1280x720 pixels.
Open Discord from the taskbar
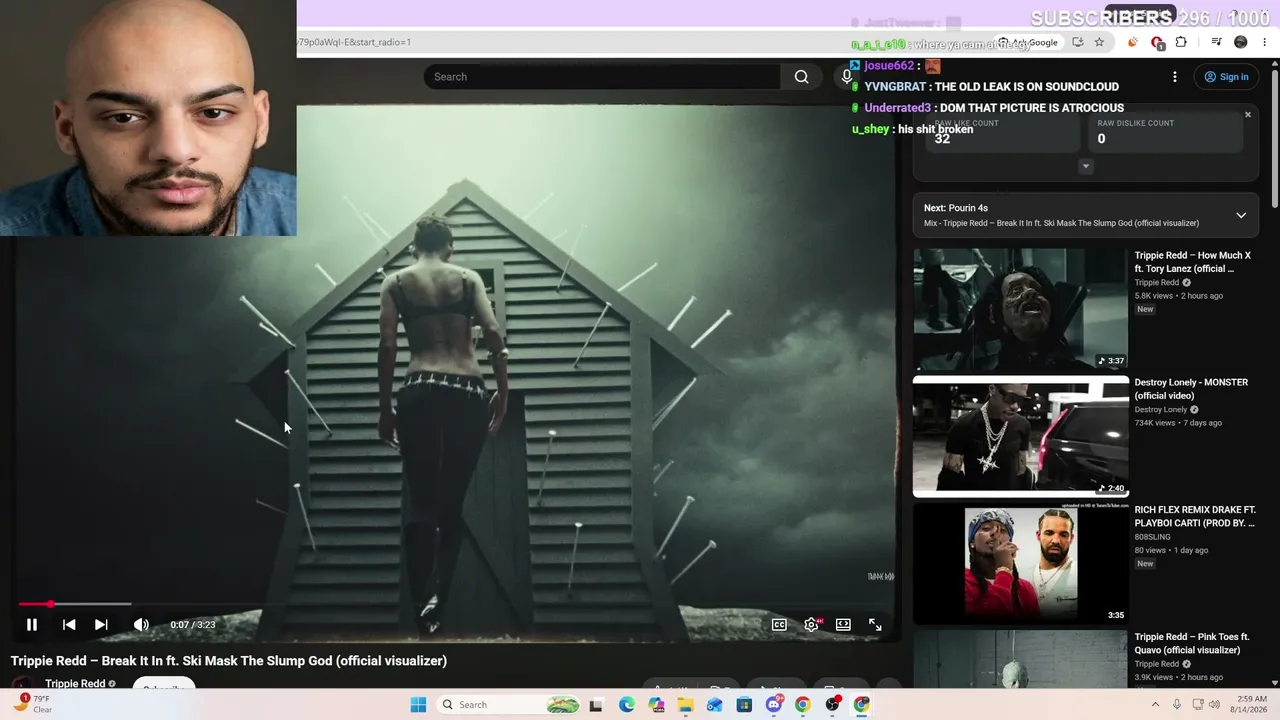(773, 705)
